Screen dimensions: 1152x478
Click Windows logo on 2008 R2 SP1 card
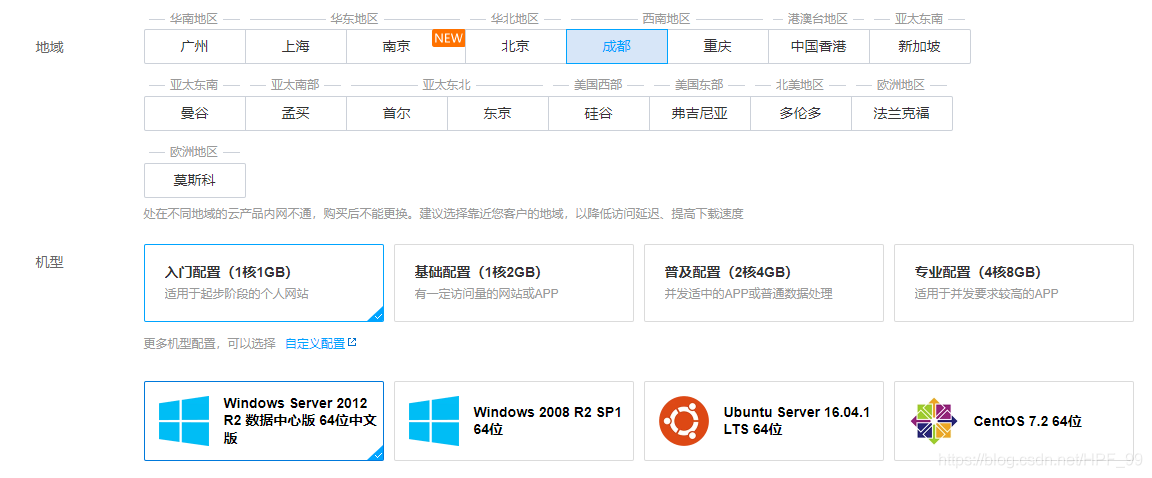(x=433, y=421)
